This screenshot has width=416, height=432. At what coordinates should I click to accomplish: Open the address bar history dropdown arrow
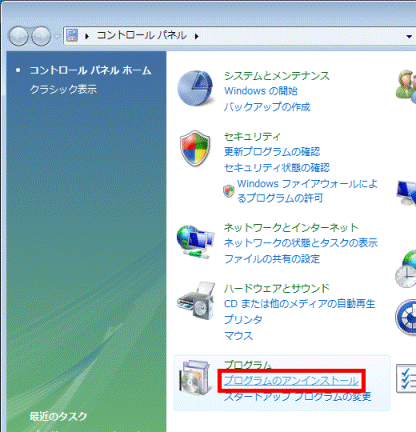click(409, 36)
